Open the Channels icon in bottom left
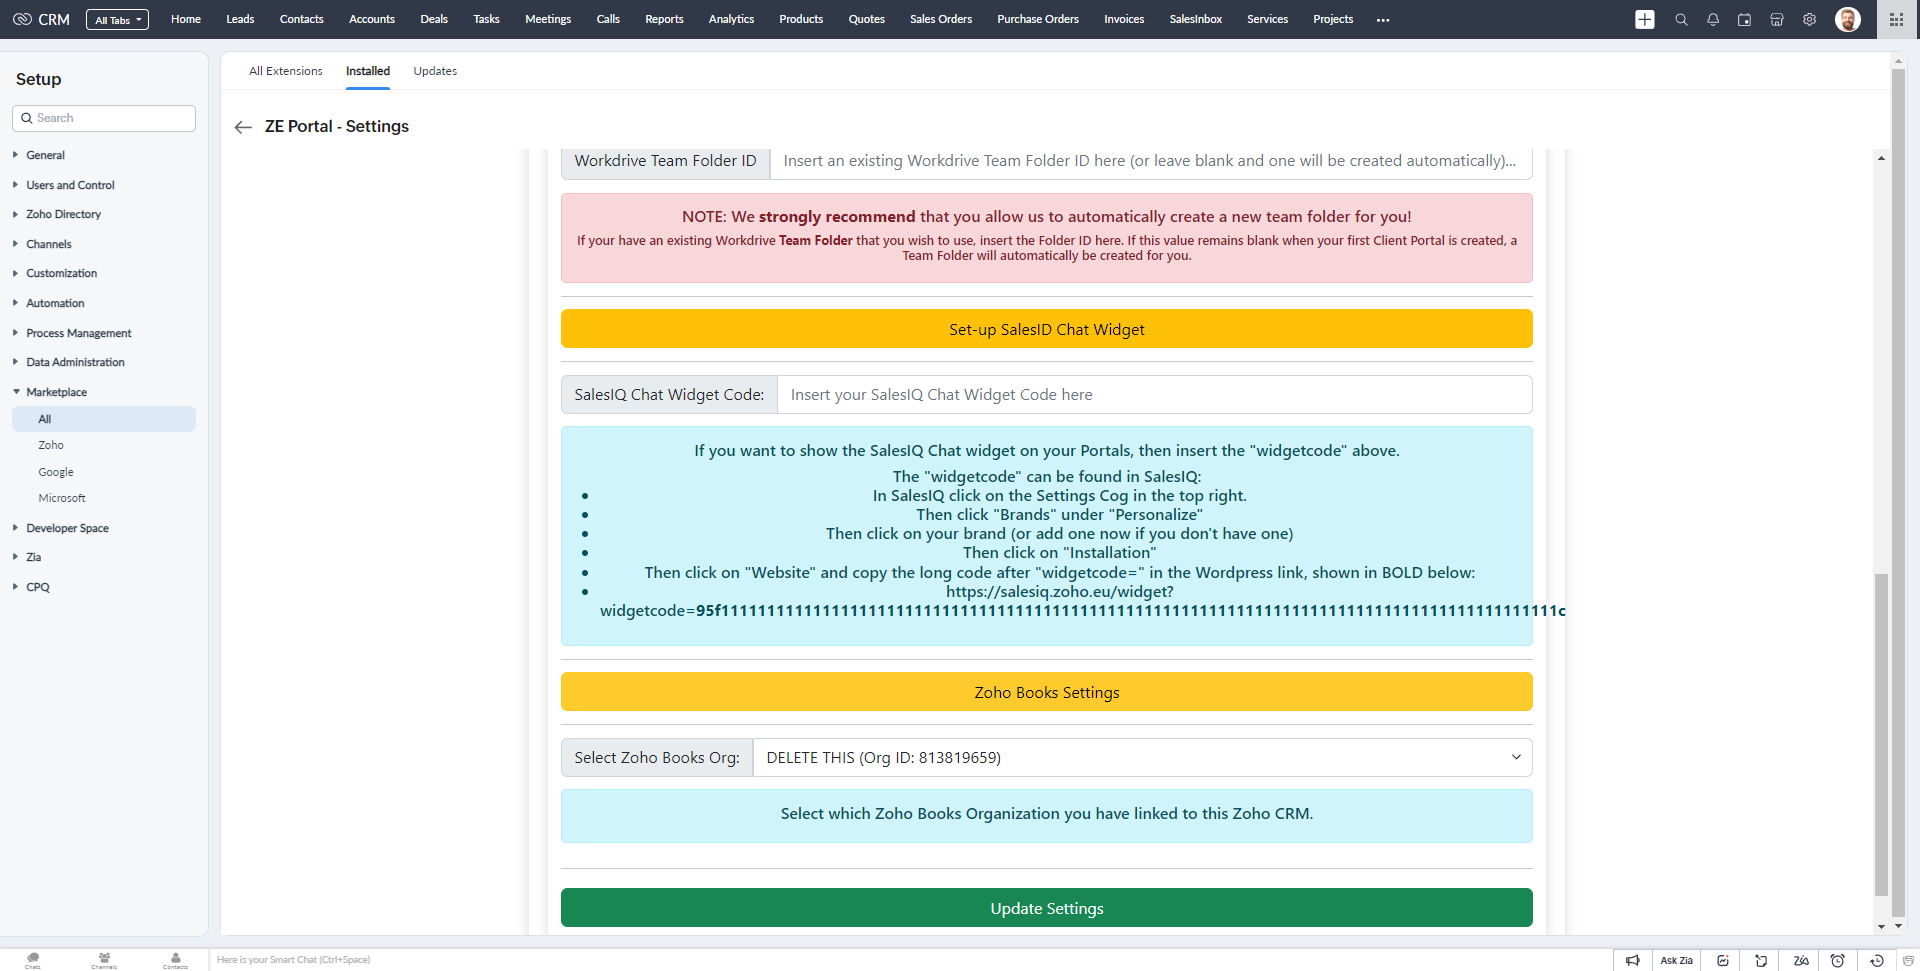 point(104,960)
